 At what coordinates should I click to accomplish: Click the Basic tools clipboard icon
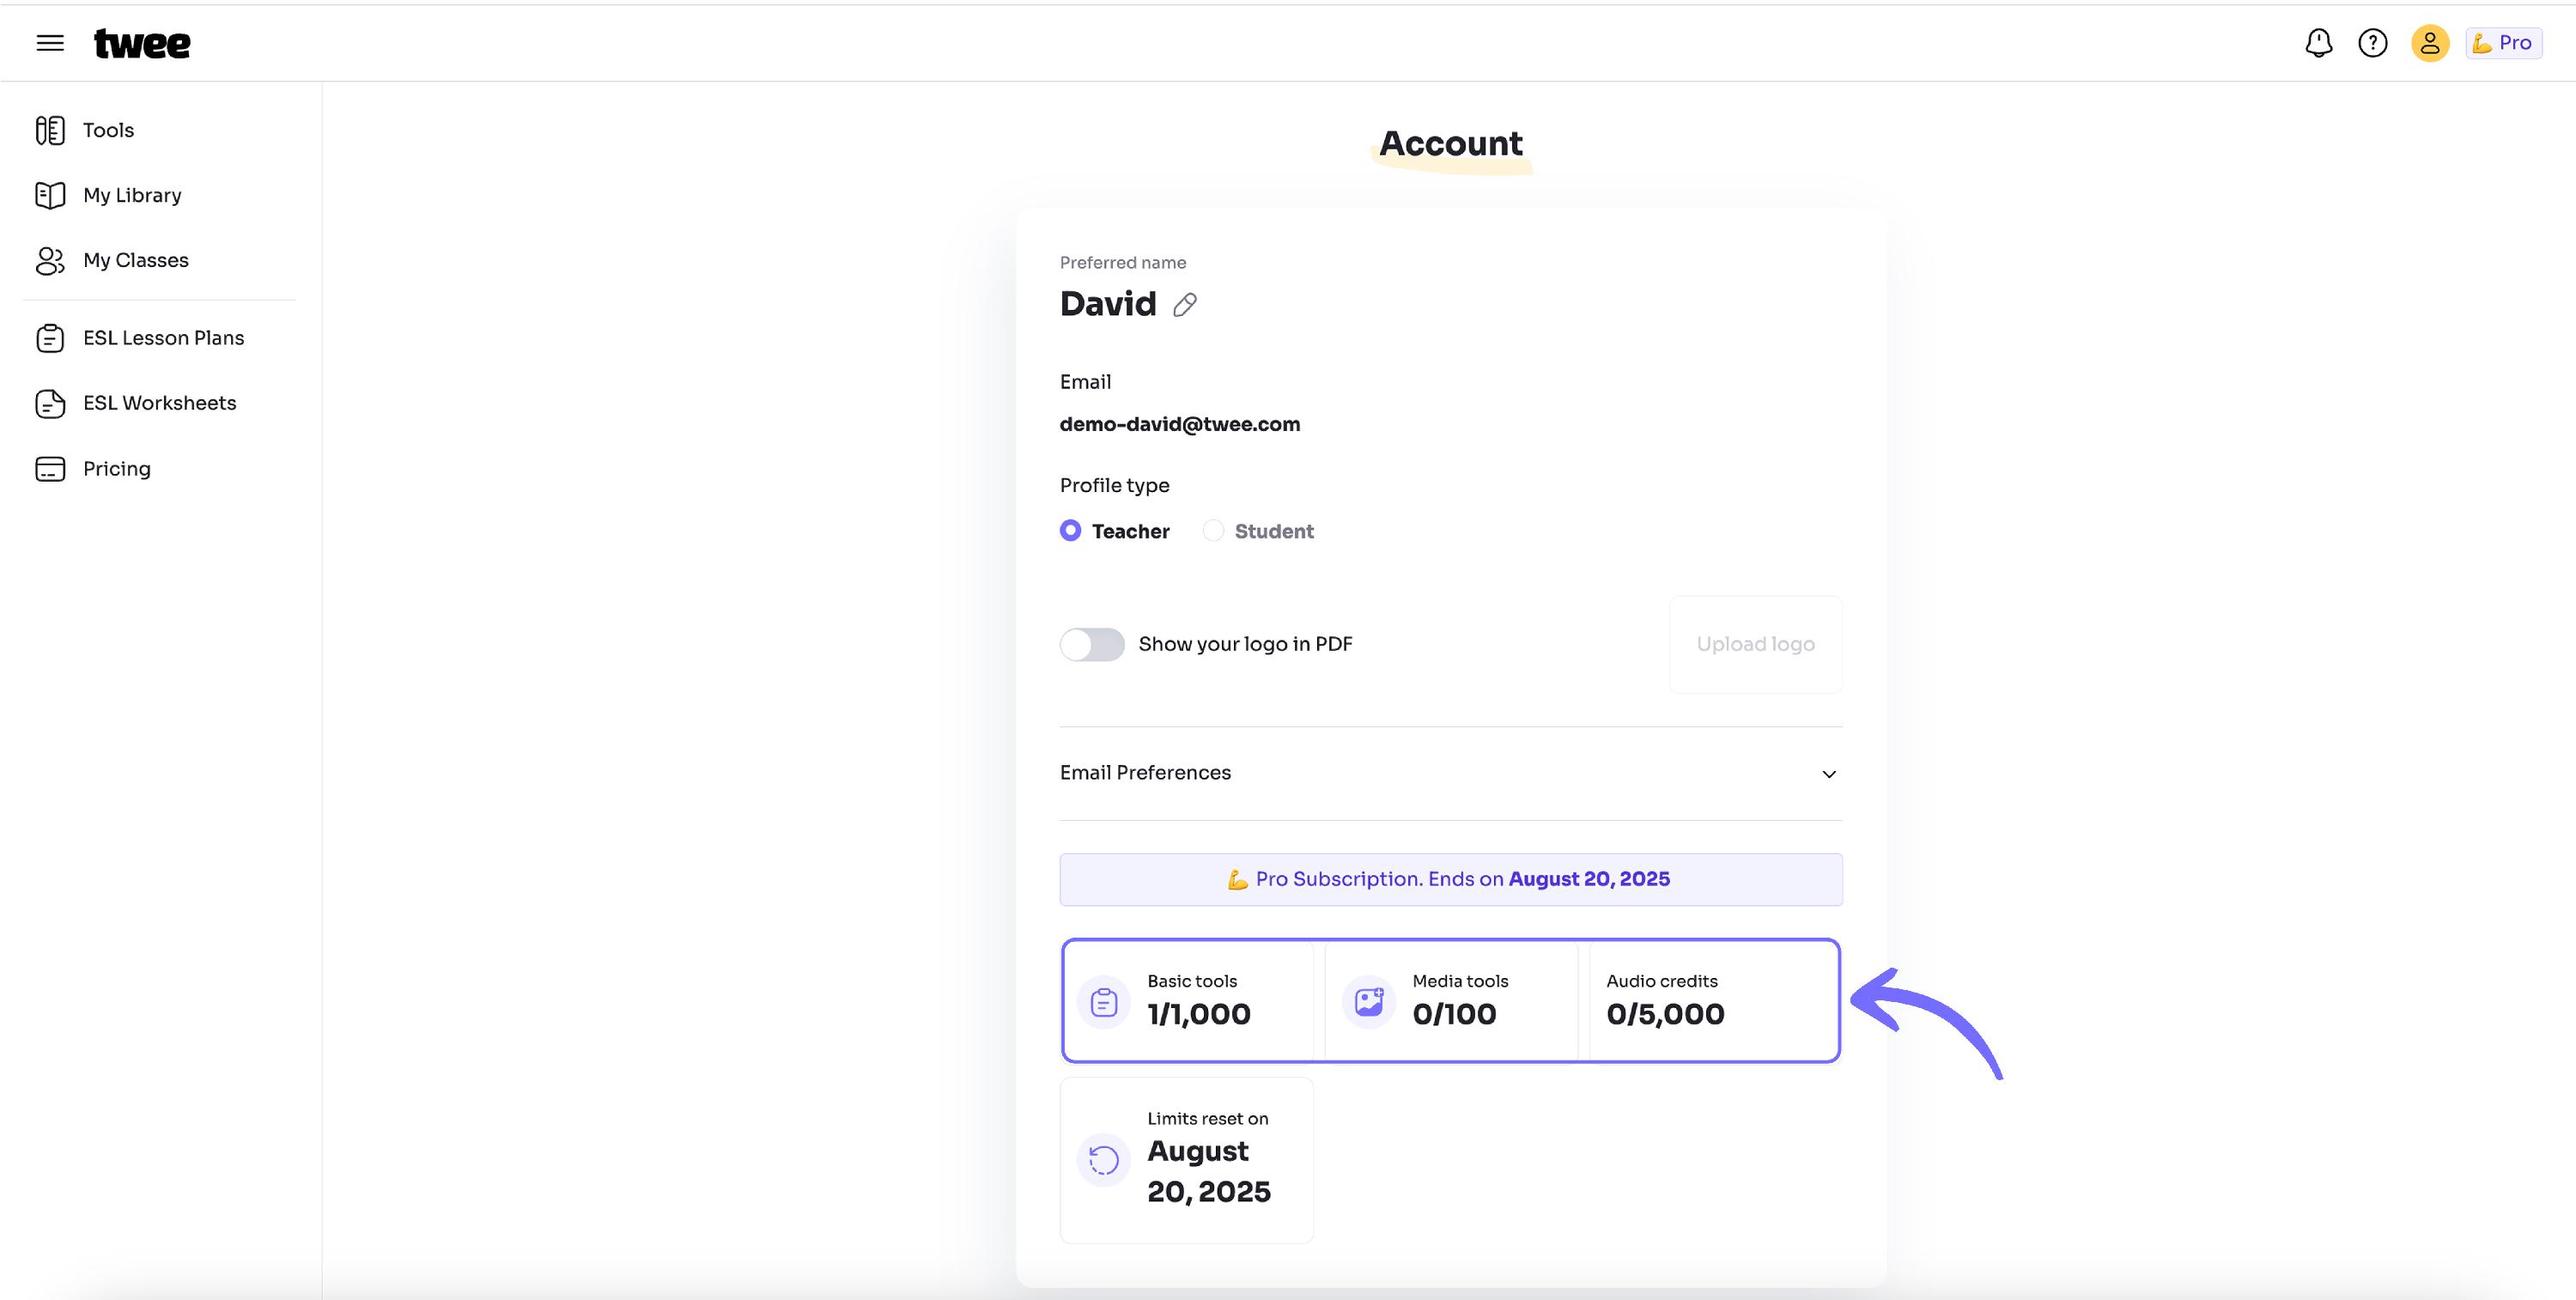tap(1104, 1001)
